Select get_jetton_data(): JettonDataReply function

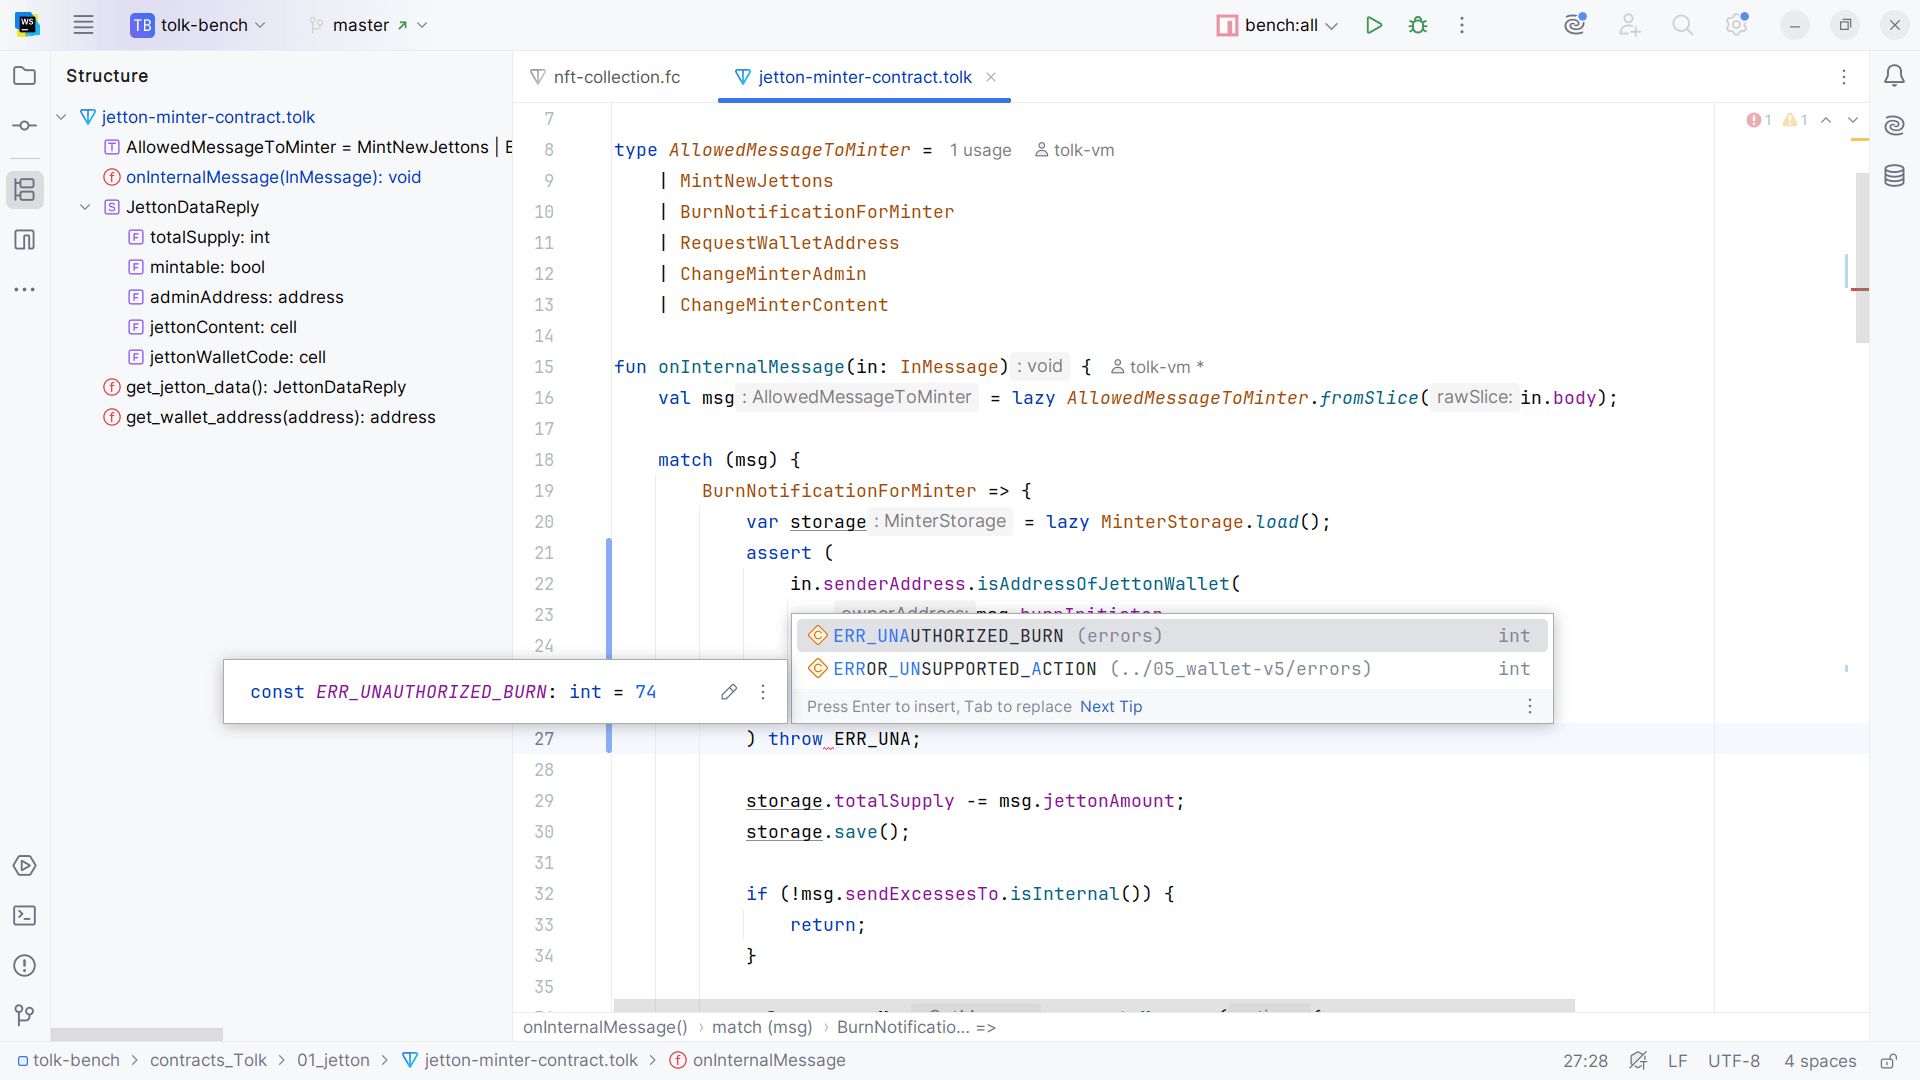265,387
